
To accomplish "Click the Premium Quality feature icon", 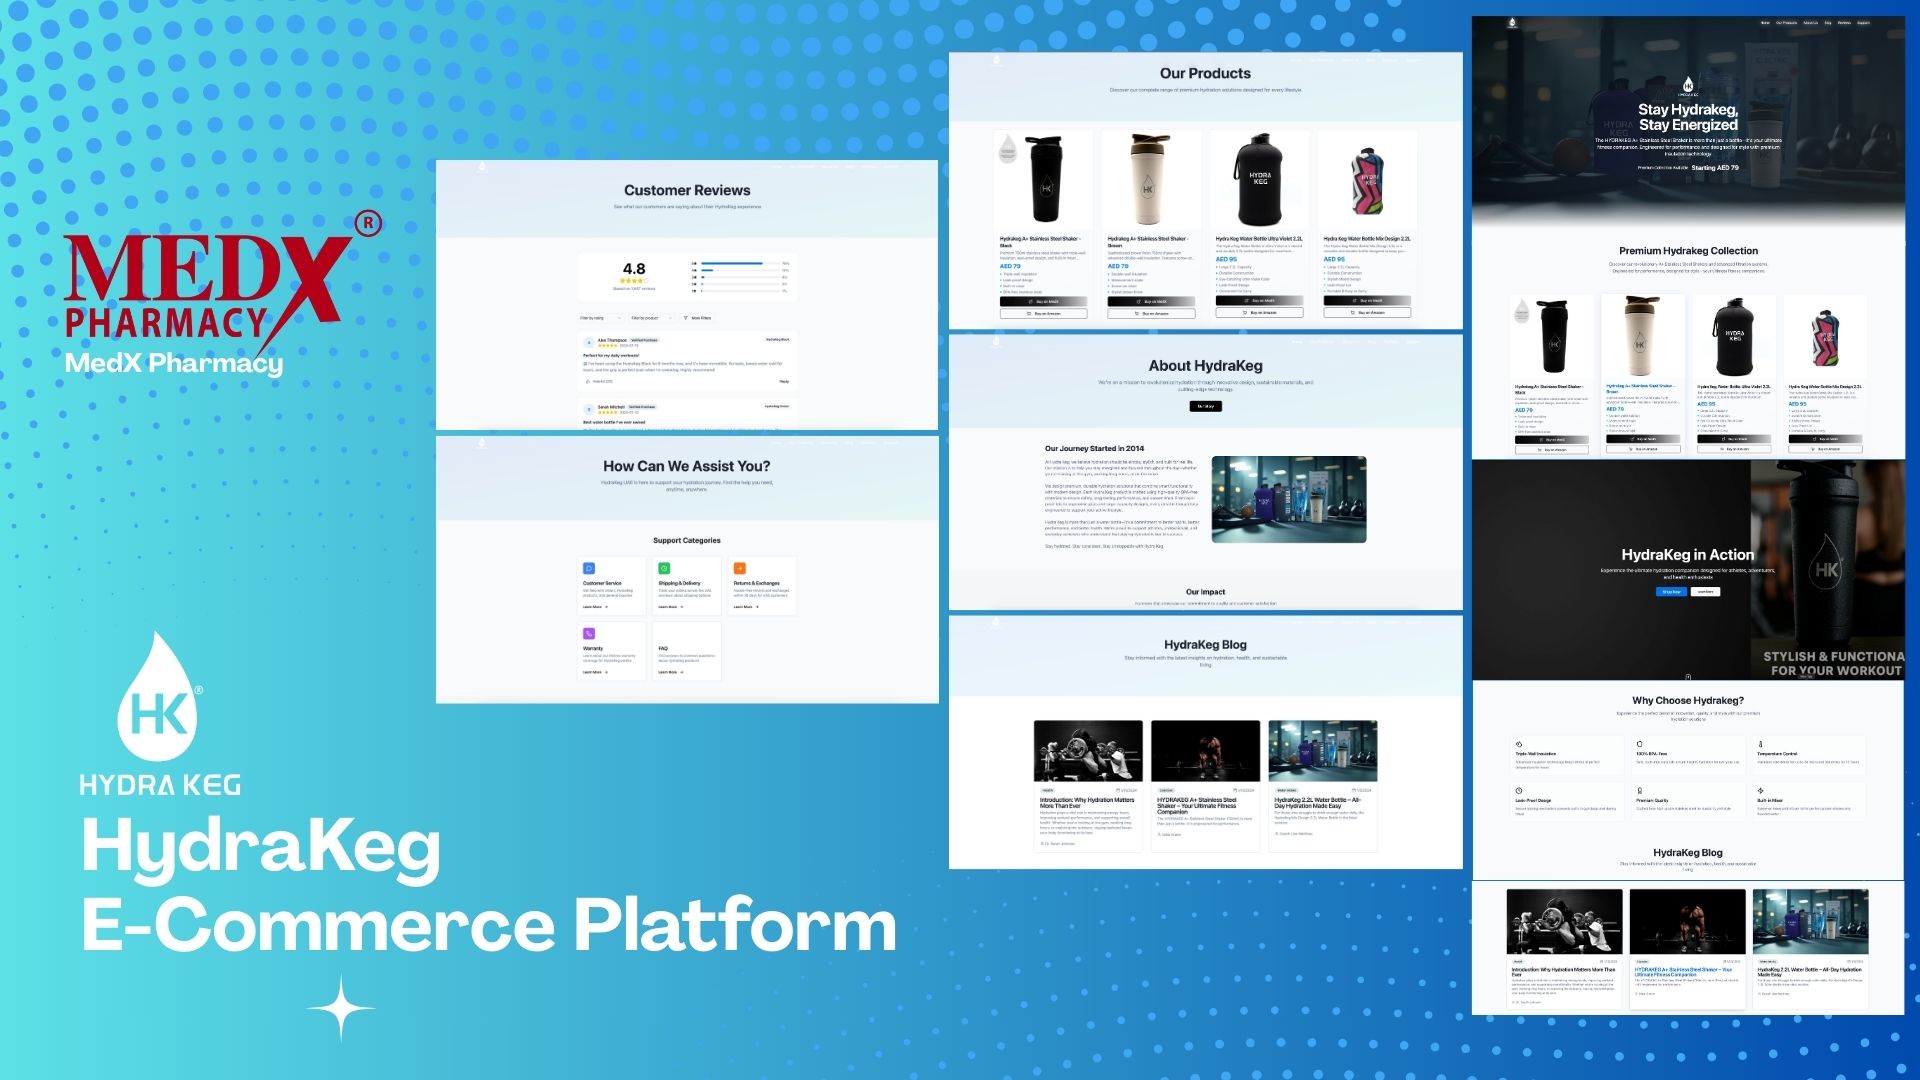I will point(1639,790).
